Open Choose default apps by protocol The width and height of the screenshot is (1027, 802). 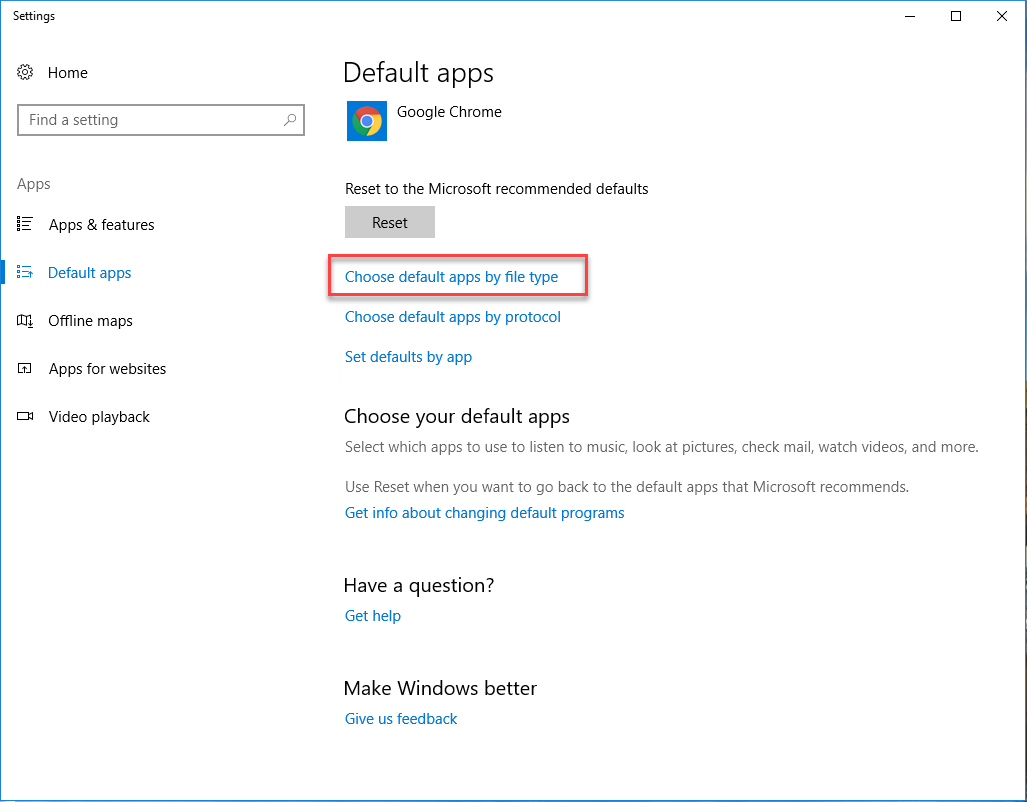tap(453, 316)
